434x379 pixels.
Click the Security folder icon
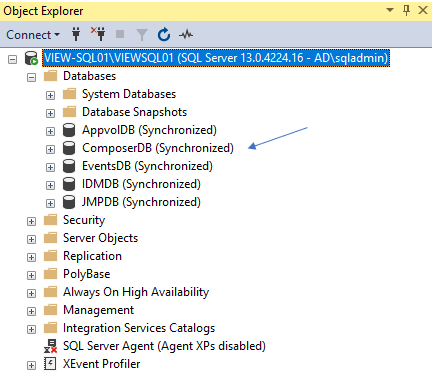click(50, 220)
